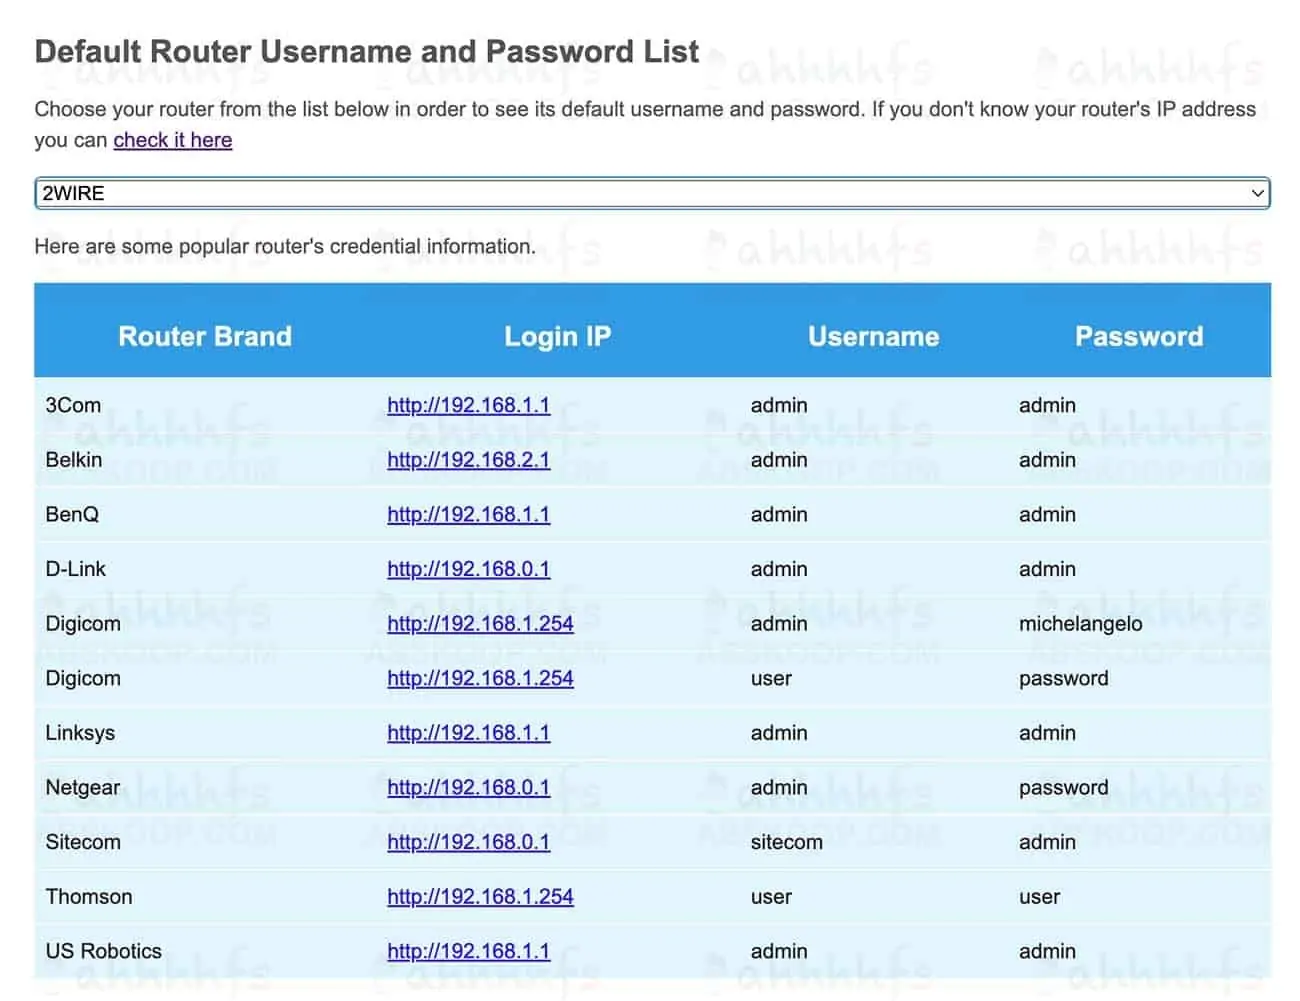
Task: Open the 2WIRE router selection dropdown
Action: [651, 193]
